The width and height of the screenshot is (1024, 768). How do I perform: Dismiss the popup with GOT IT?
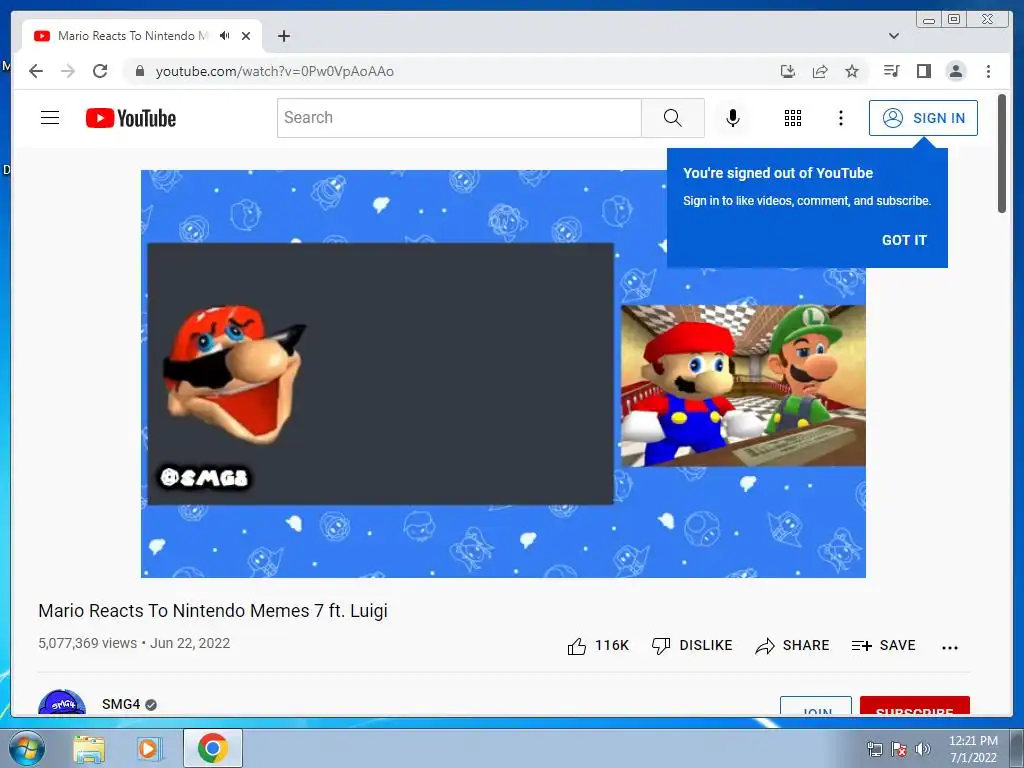click(x=904, y=240)
